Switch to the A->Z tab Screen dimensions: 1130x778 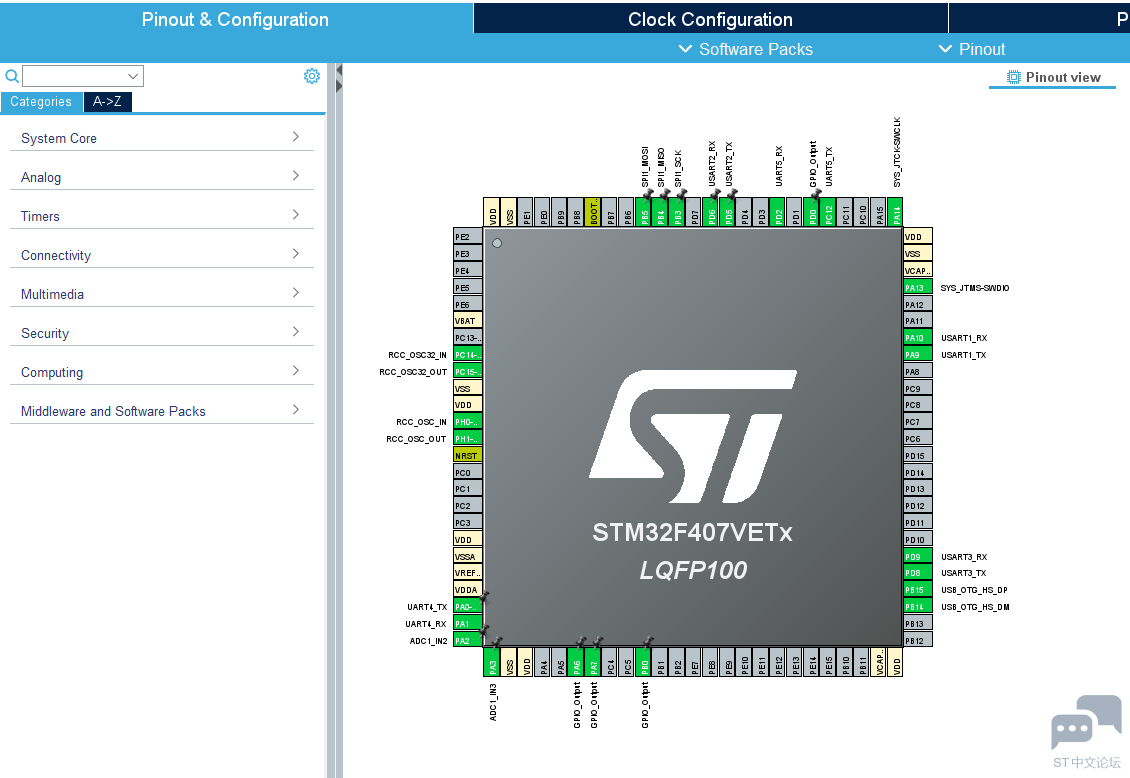coord(107,102)
